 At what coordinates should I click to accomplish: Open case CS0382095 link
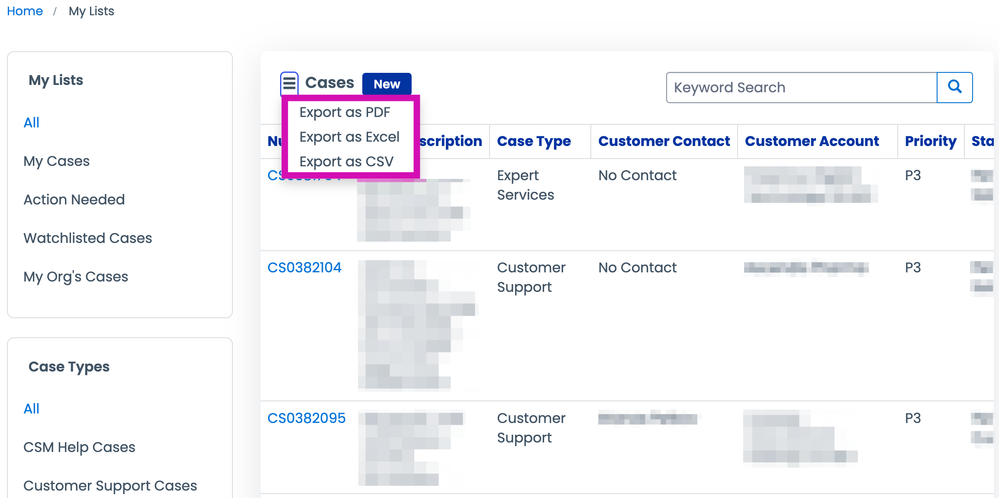pos(306,418)
